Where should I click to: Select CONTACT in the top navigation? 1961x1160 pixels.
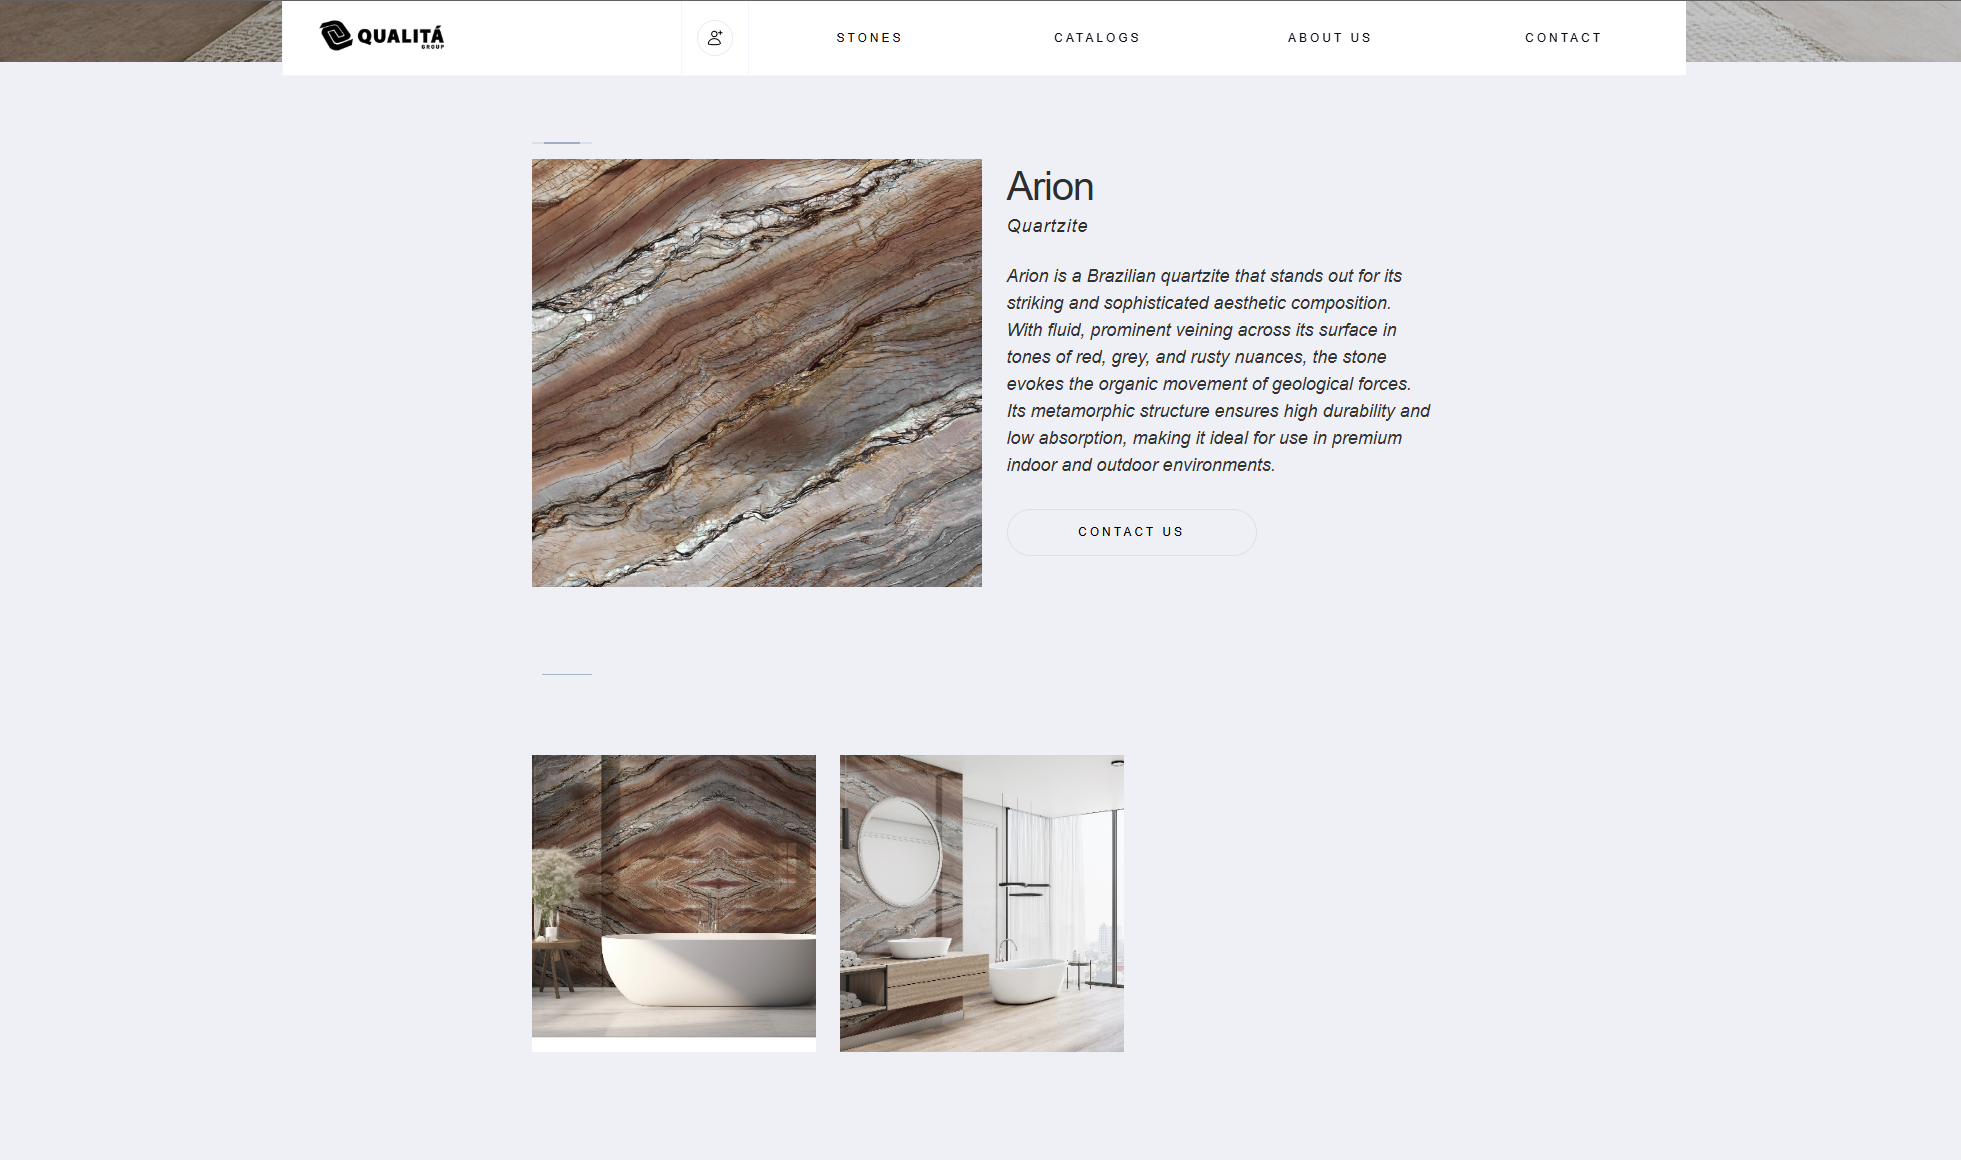click(1563, 38)
